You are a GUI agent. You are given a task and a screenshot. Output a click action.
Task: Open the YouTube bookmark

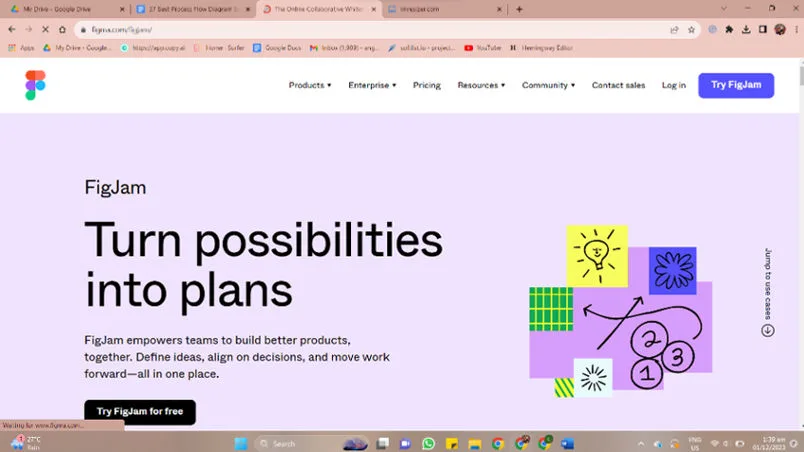[x=483, y=48]
